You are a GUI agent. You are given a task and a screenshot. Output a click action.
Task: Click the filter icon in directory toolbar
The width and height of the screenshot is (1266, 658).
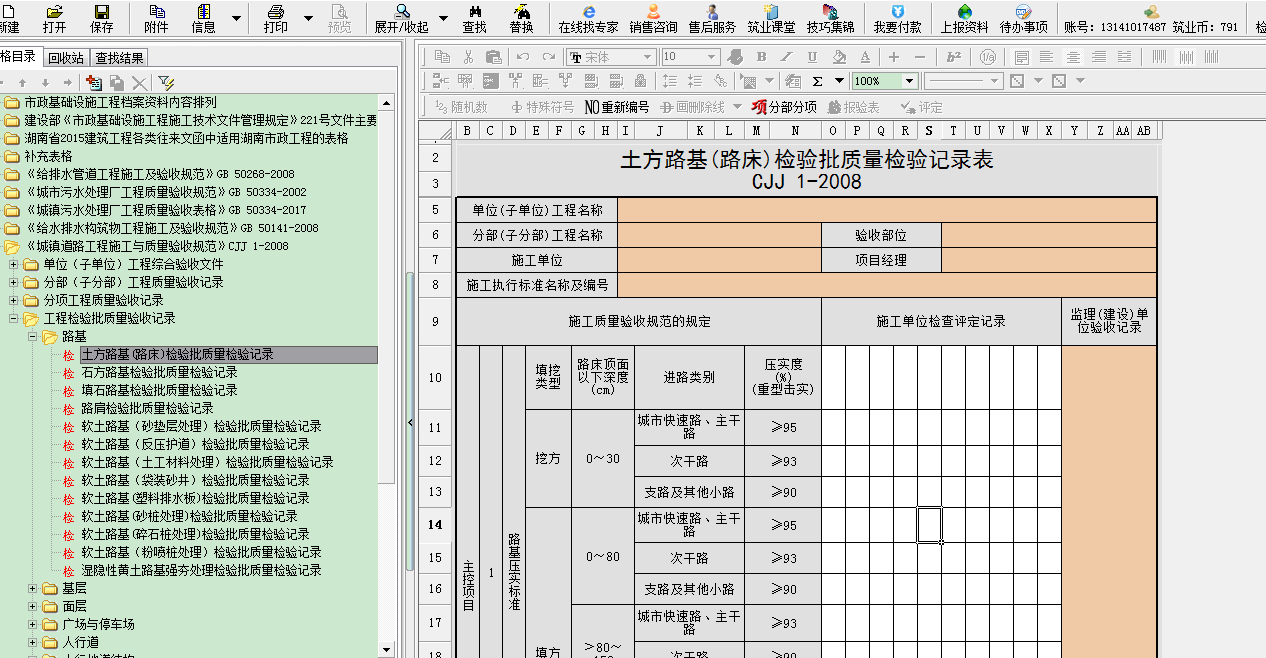[x=166, y=82]
